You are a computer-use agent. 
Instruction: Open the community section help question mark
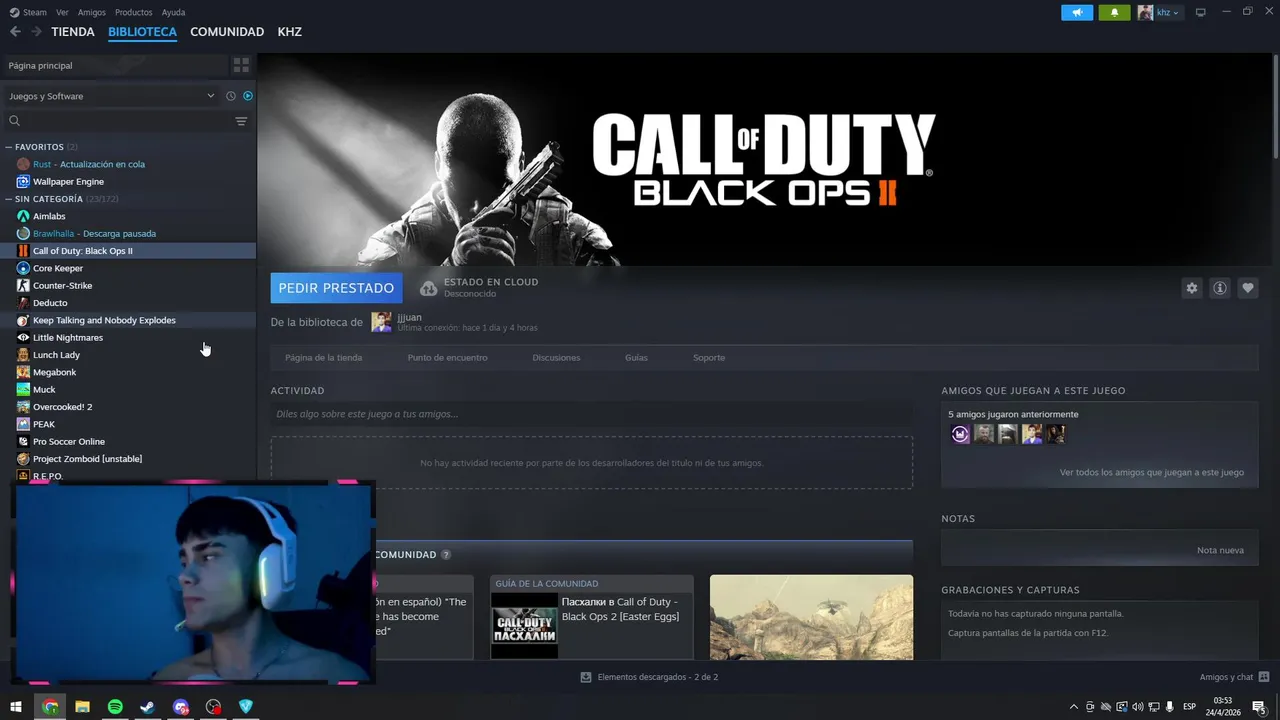[446, 555]
